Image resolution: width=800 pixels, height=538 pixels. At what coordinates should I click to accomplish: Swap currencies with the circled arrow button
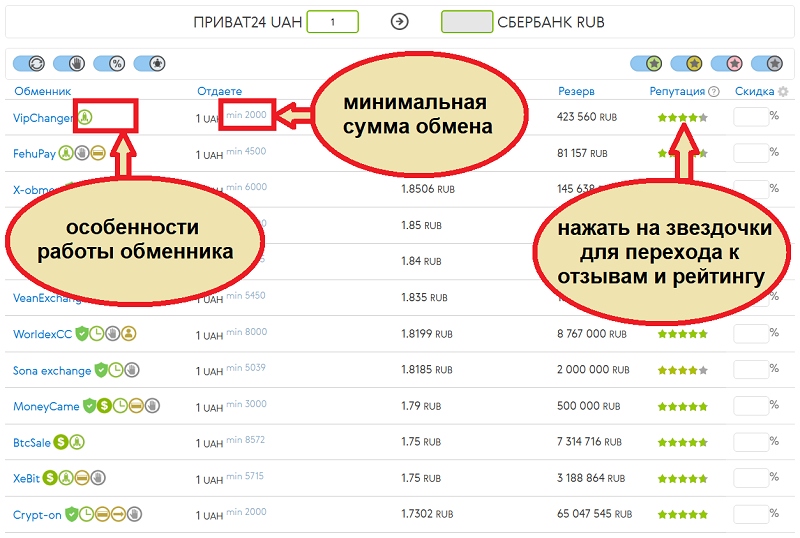click(x=399, y=22)
